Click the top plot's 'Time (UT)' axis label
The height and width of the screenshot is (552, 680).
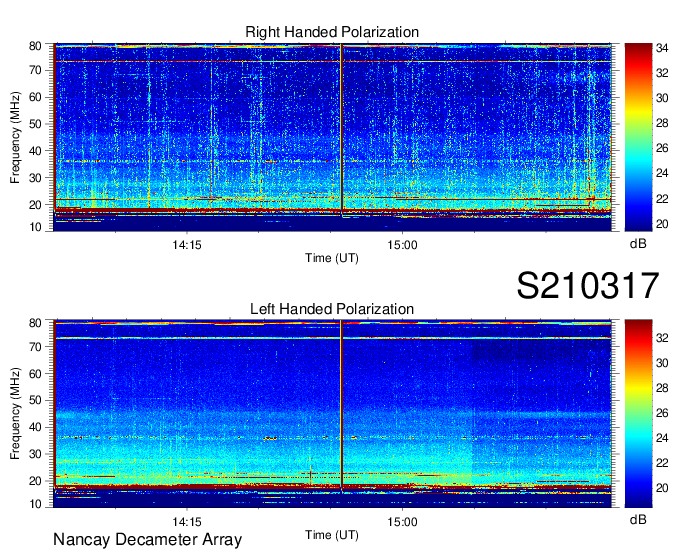(x=332, y=258)
